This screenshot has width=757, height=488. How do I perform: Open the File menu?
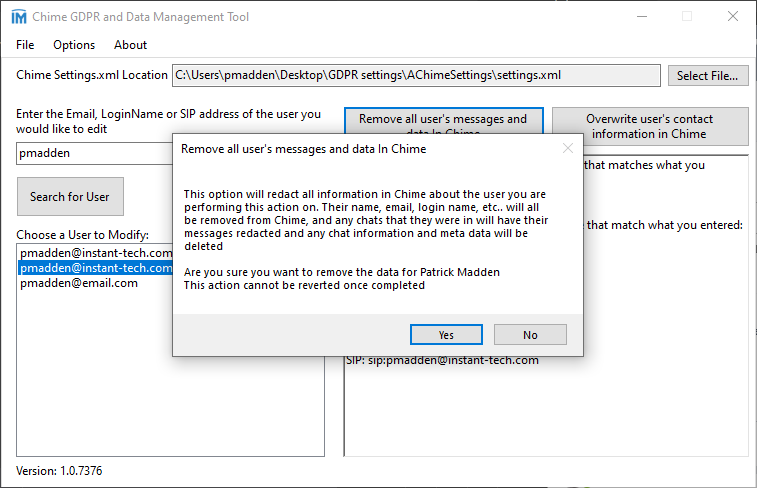coord(25,45)
